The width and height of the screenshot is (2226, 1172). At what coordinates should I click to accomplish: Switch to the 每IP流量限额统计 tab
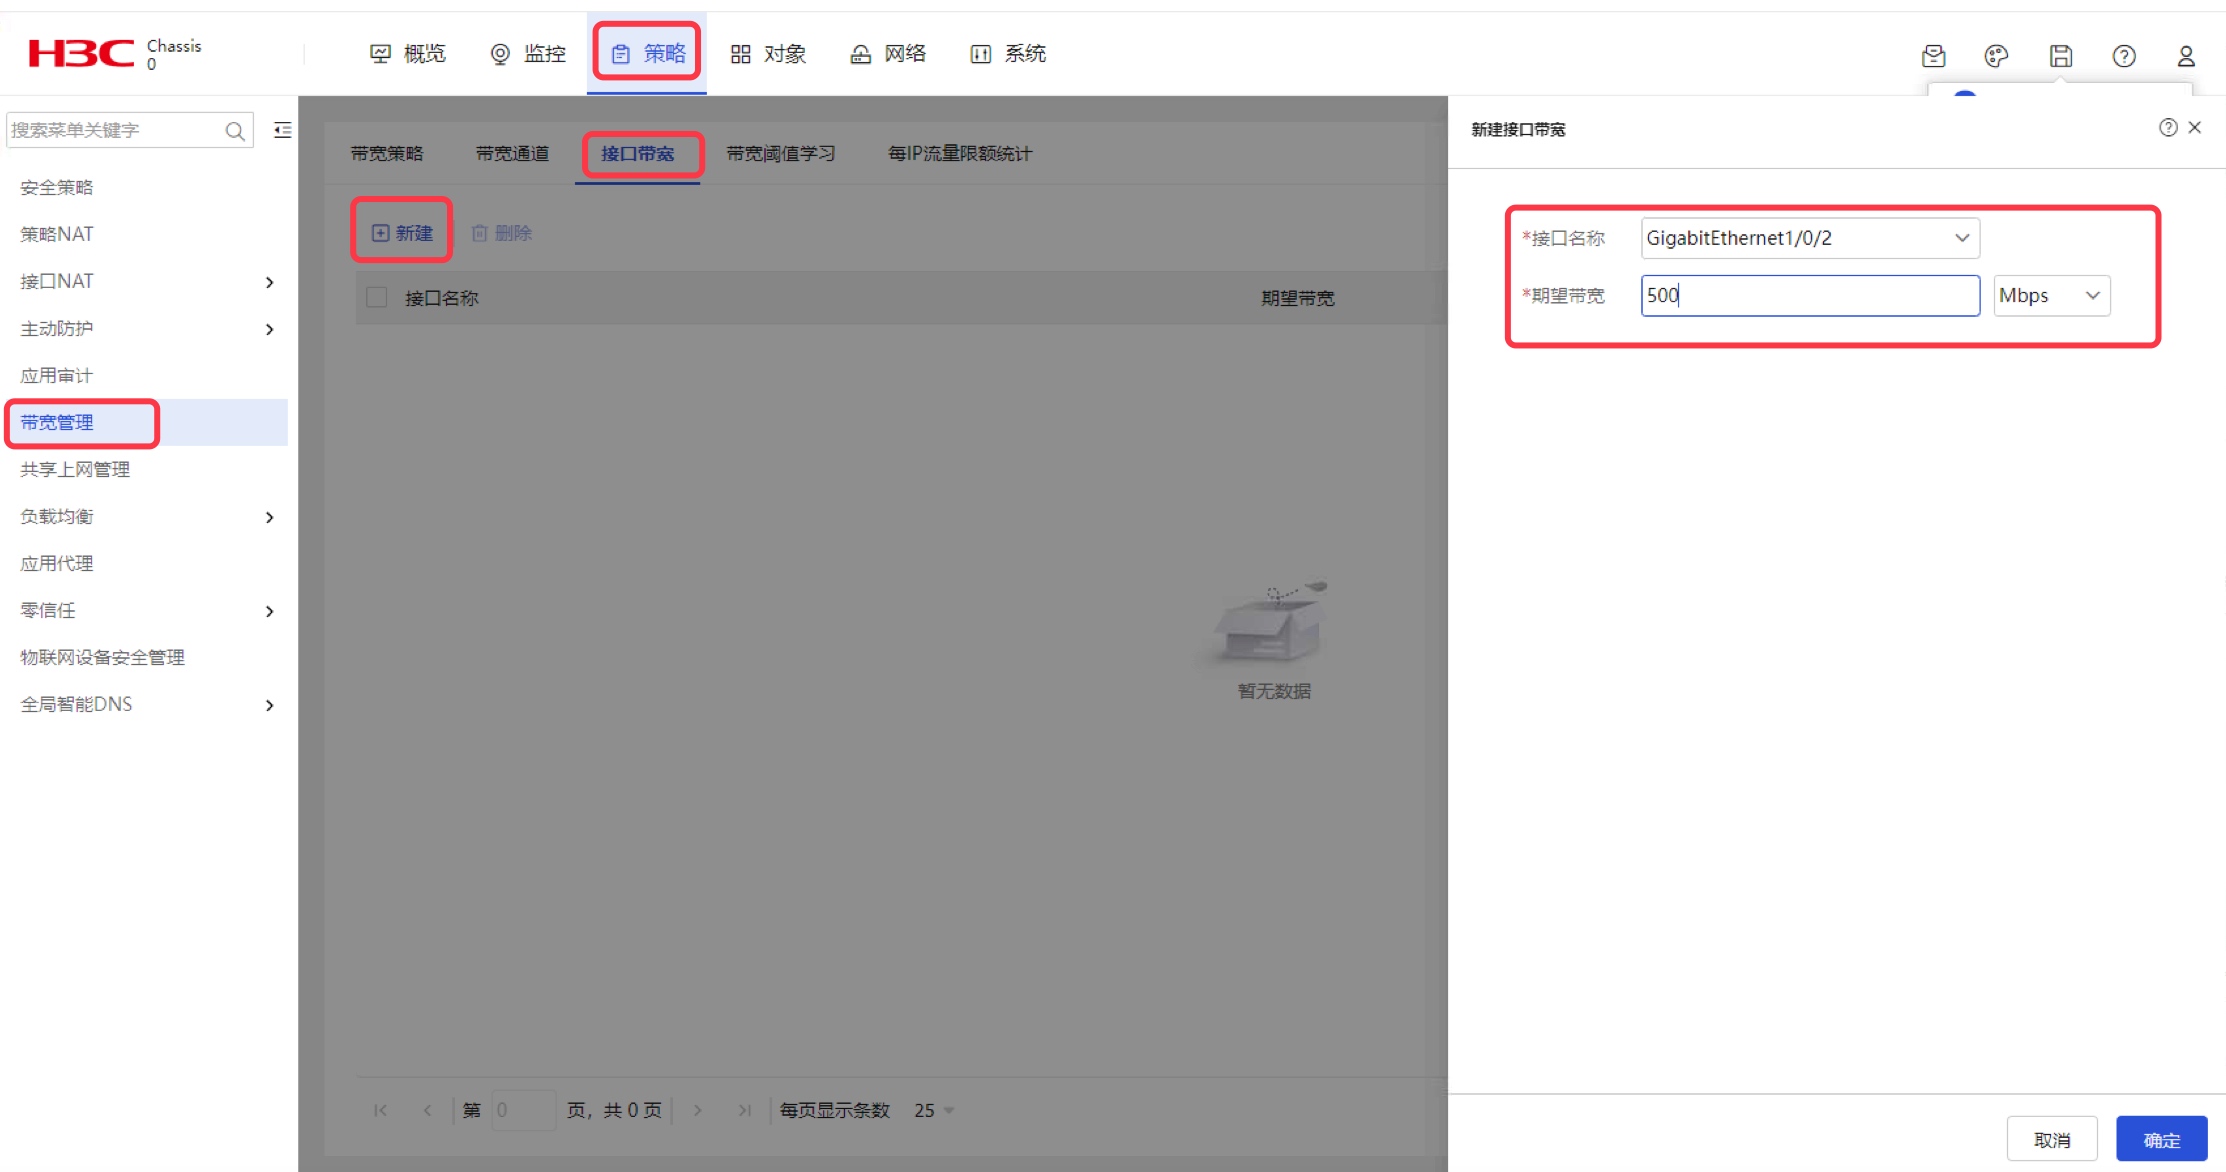(x=960, y=153)
